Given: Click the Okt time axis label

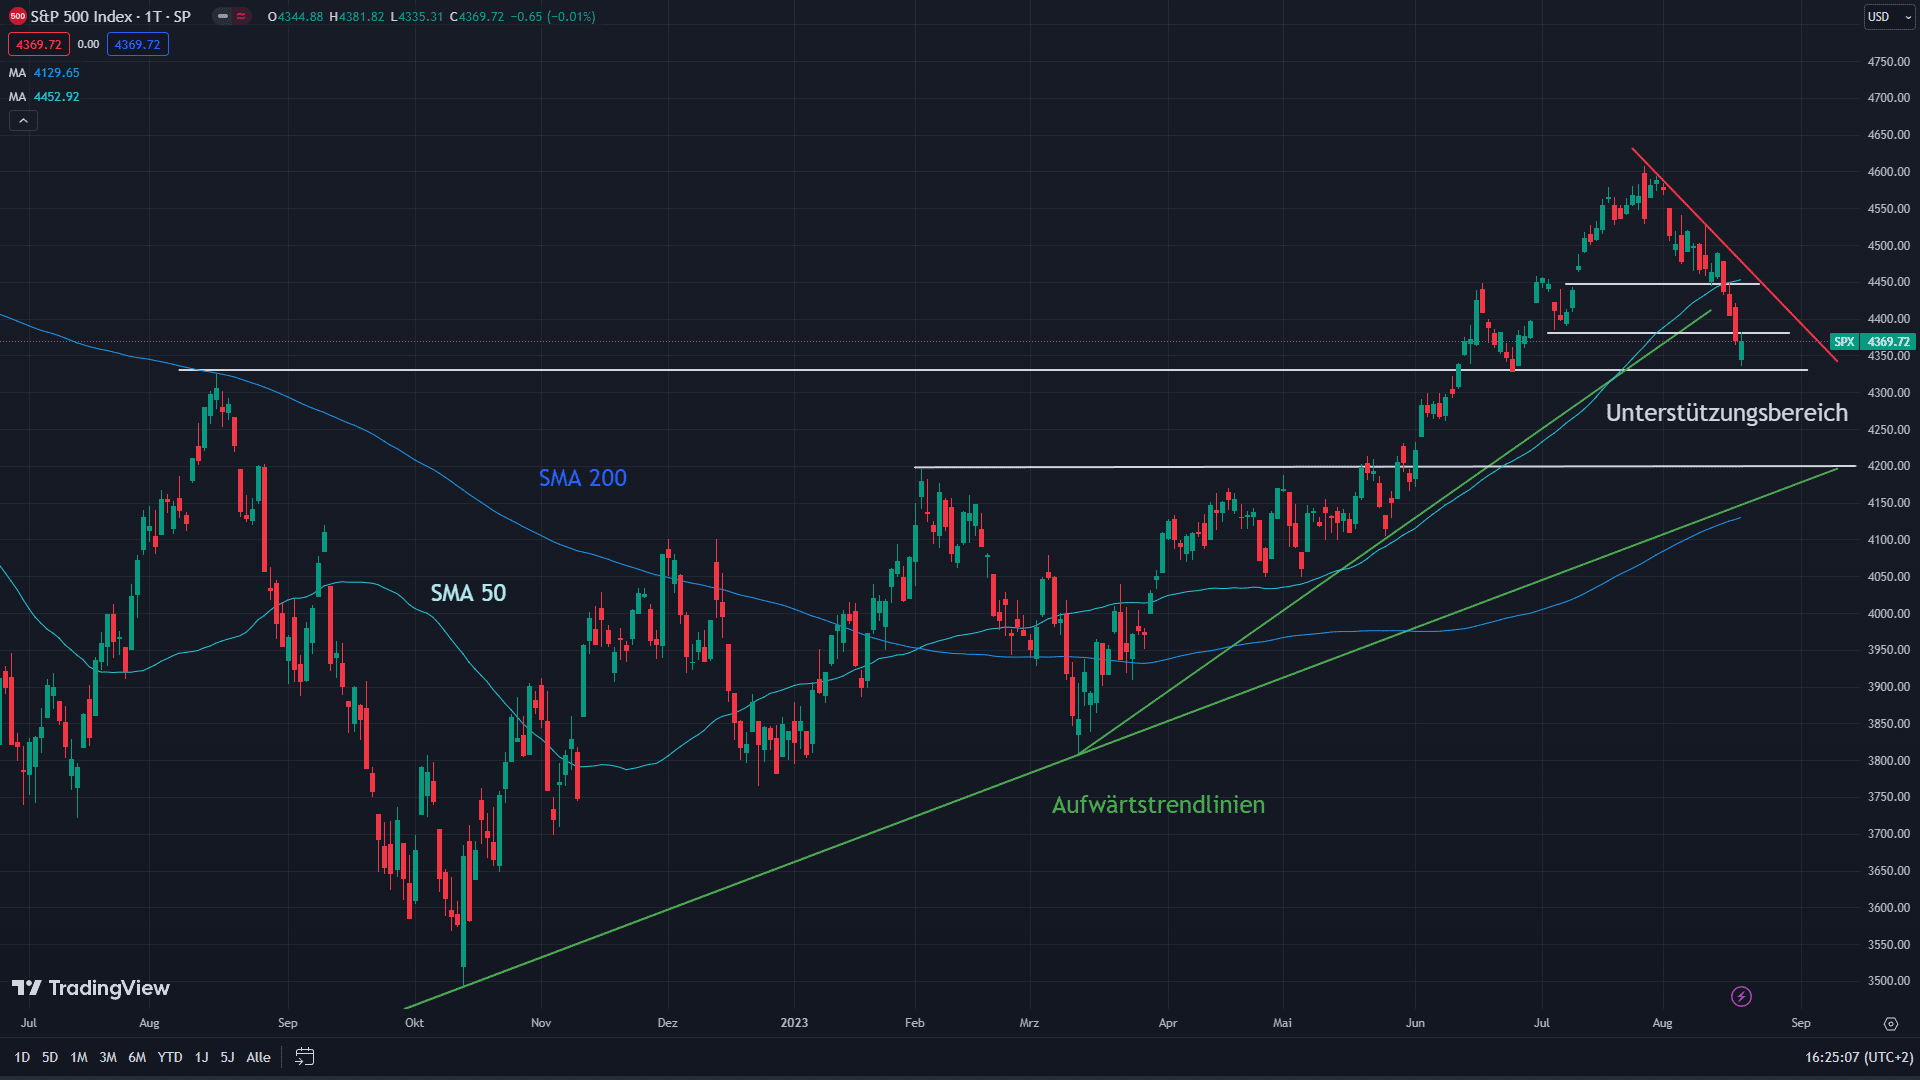Looking at the screenshot, I should tap(414, 1023).
